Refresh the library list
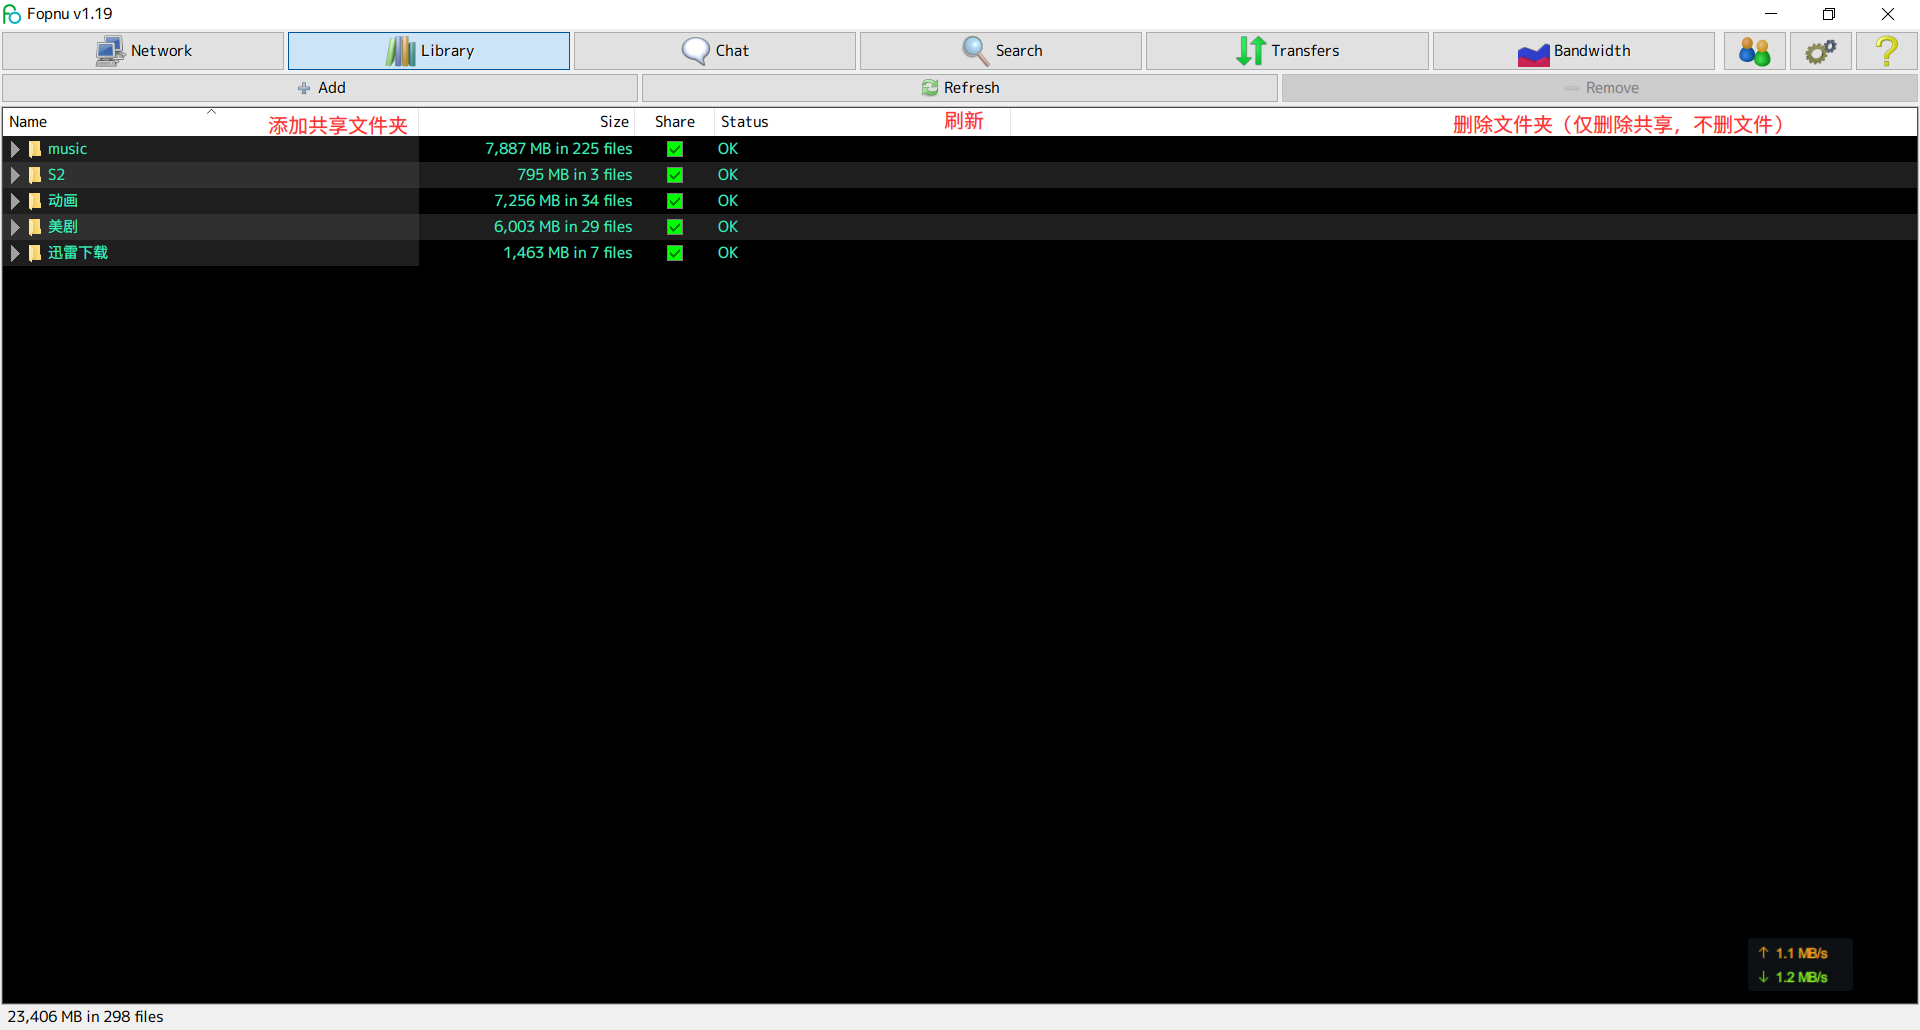This screenshot has width=1920, height=1030. 960,88
